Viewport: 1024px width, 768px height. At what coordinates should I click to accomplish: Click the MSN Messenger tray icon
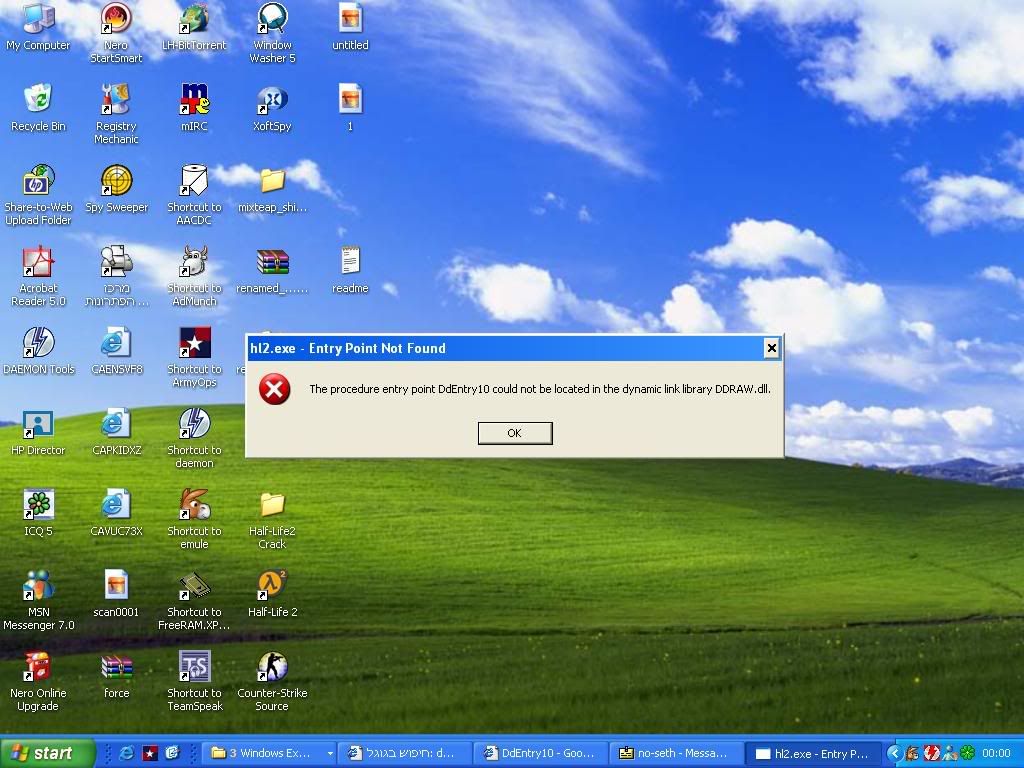click(950, 753)
